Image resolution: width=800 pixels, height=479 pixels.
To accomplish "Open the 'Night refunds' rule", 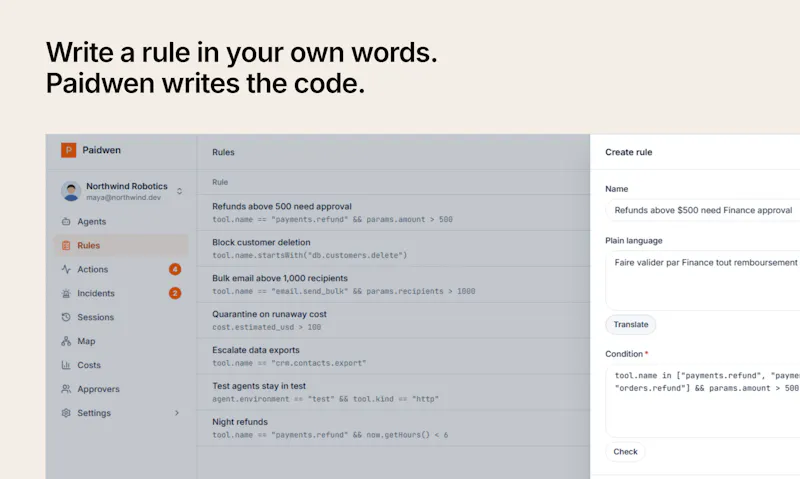I will pyautogui.click(x=393, y=428).
